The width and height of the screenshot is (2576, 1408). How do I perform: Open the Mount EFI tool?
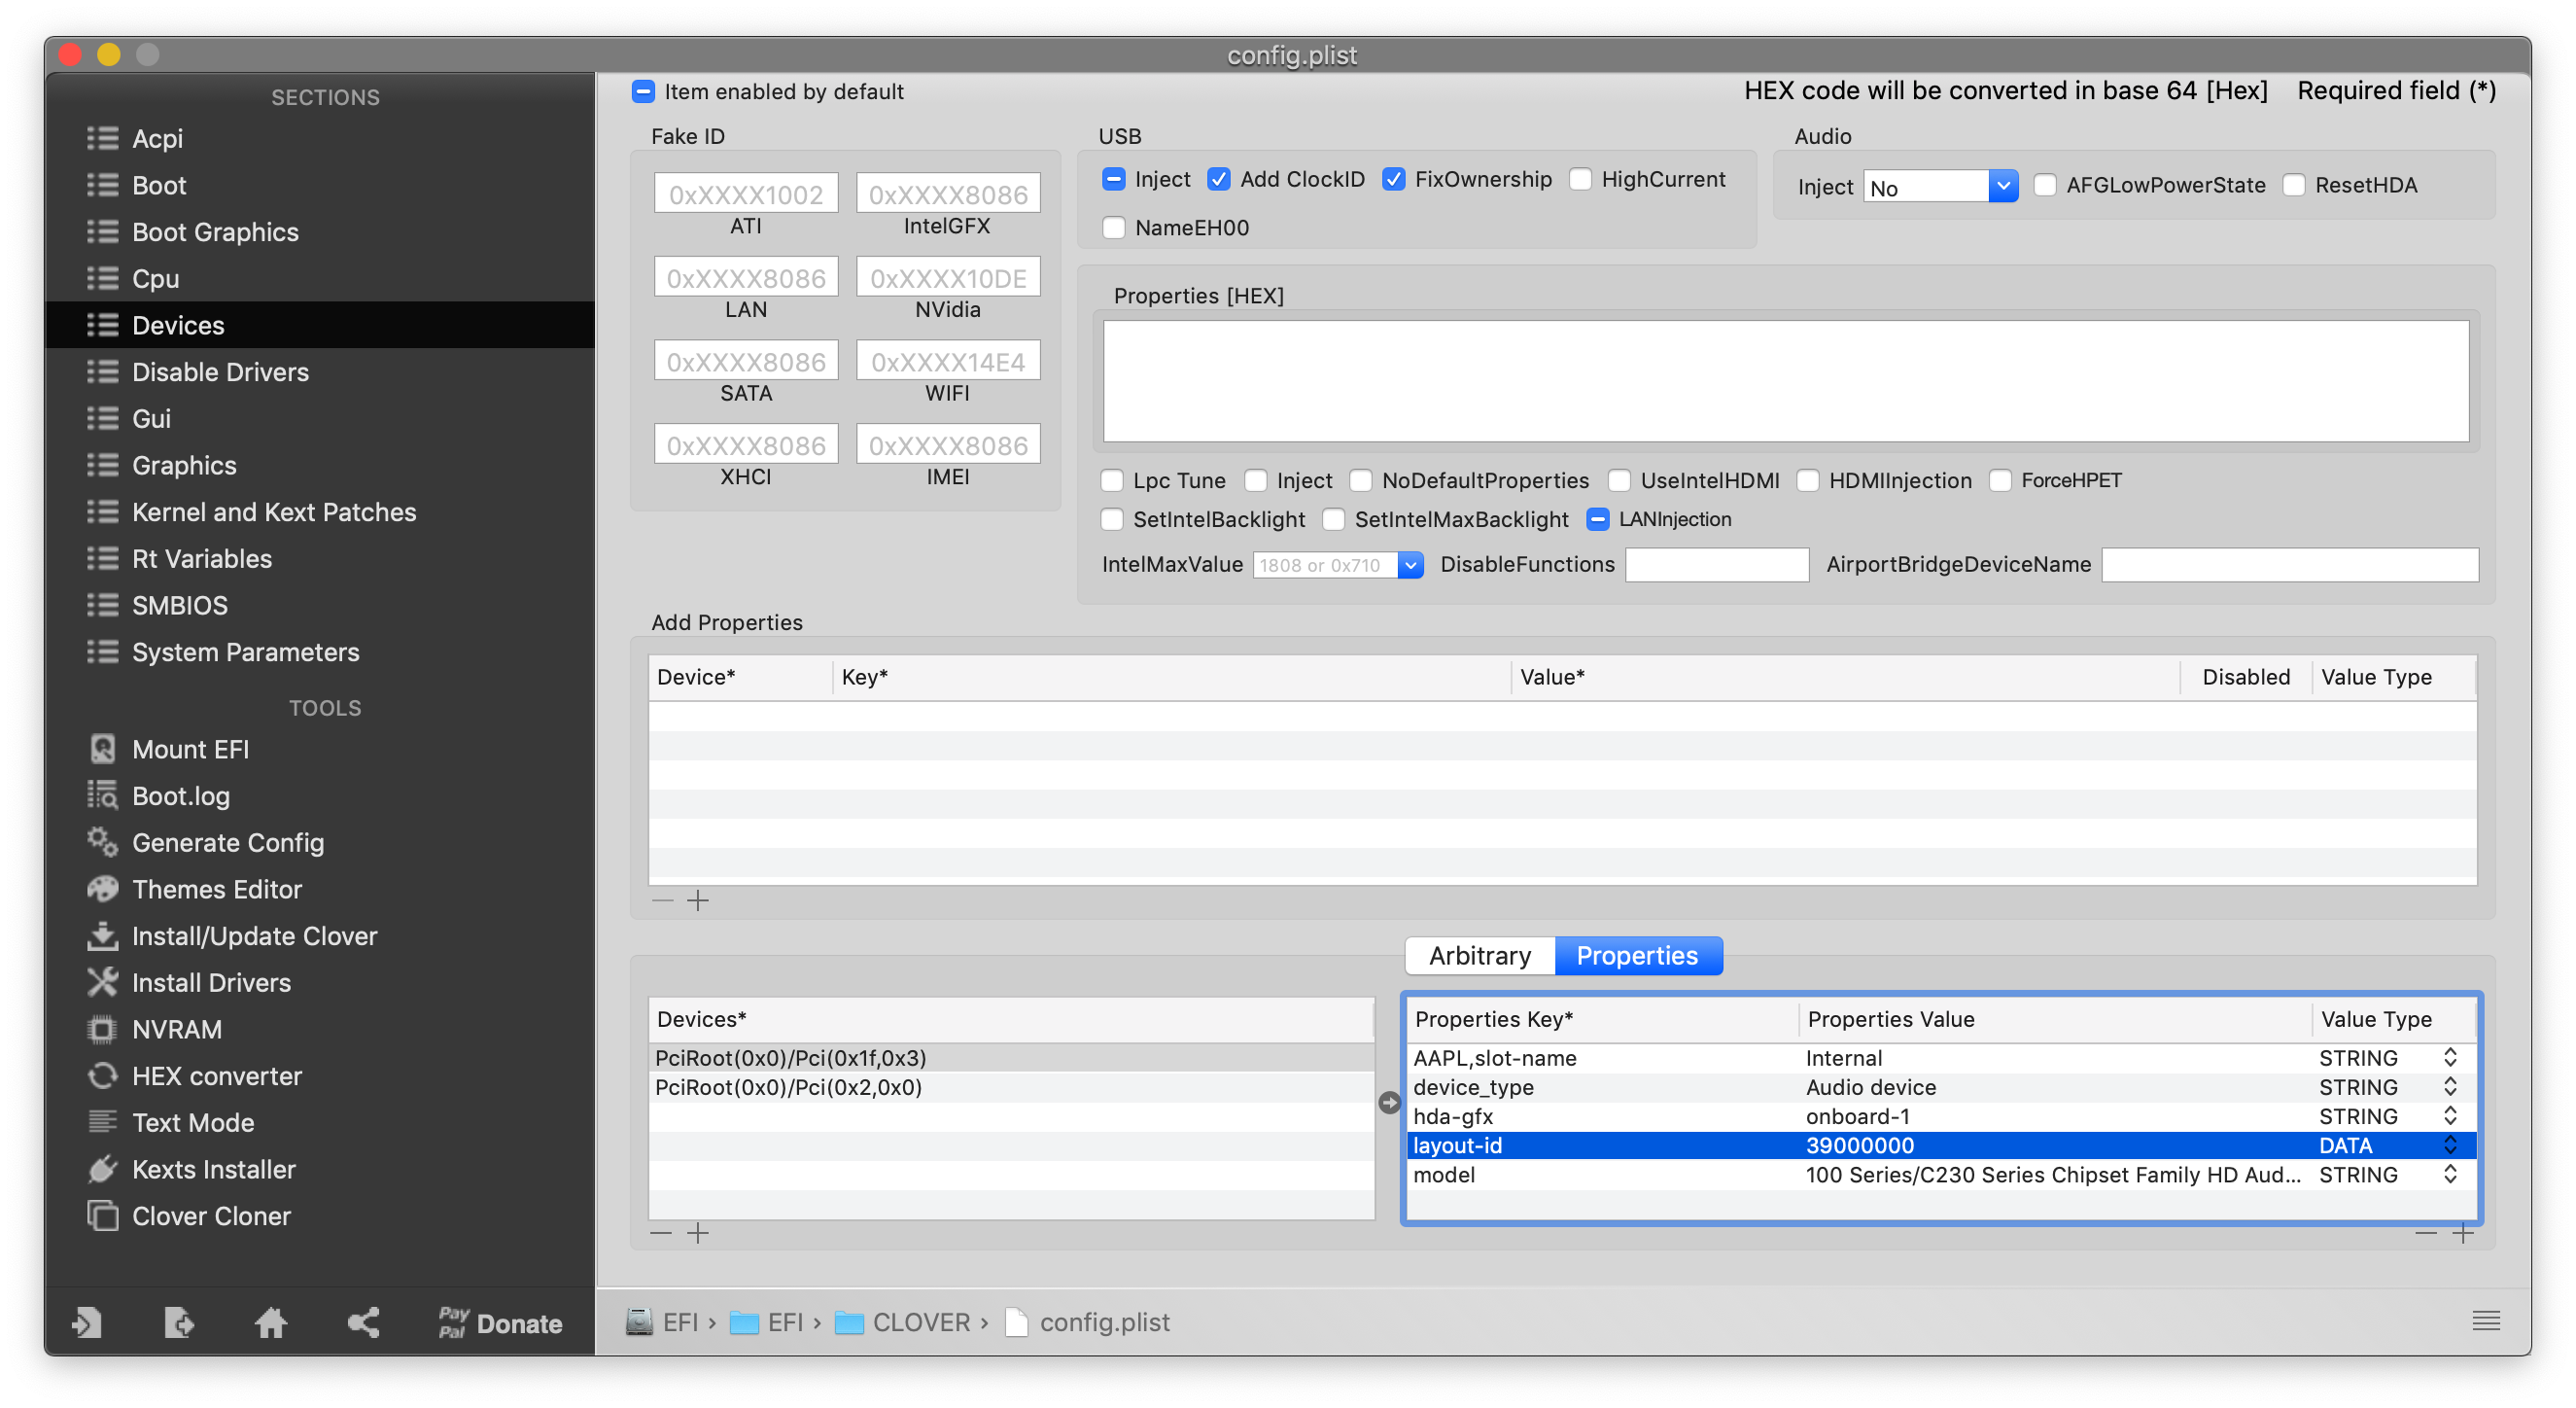190,749
